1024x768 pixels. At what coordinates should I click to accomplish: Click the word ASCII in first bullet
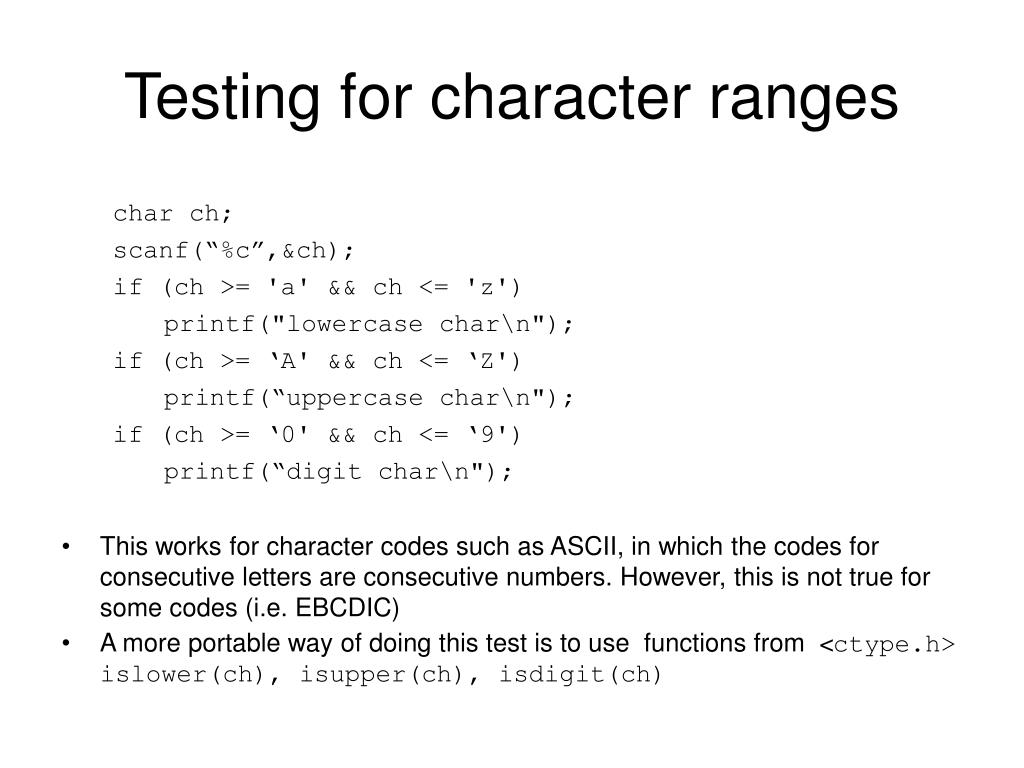[x=584, y=547]
